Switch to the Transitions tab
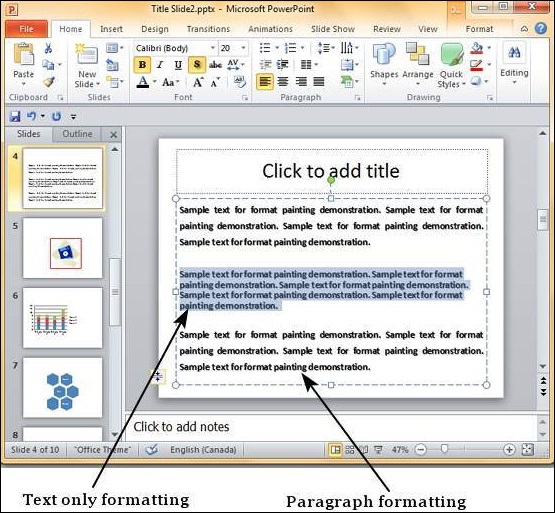 (x=208, y=29)
